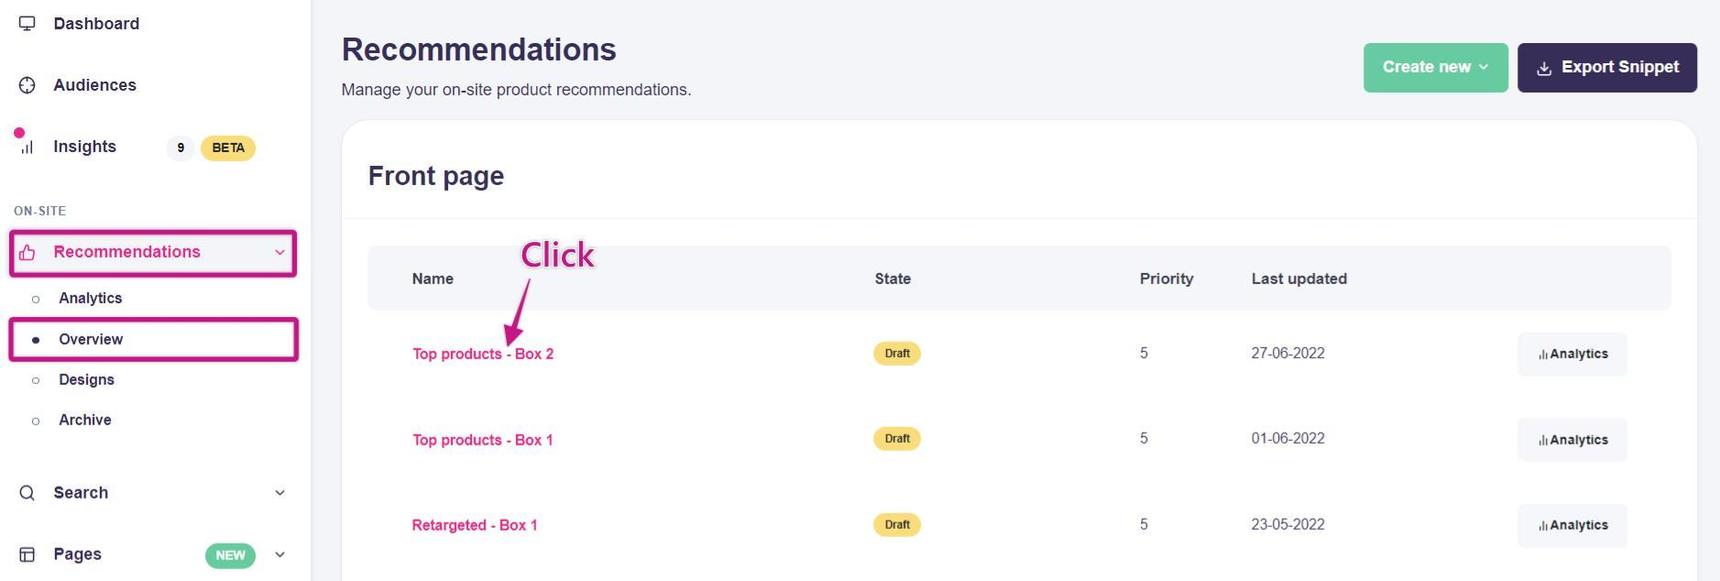The height and width of the screenshot is (581, 1720).
Task: Open Analytics for Retargeted - Box 1
Action: pos(1572,525)
